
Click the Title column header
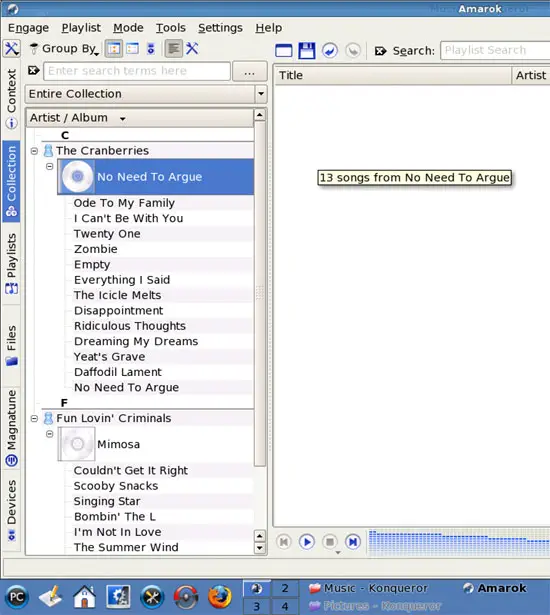pos(393,75)
